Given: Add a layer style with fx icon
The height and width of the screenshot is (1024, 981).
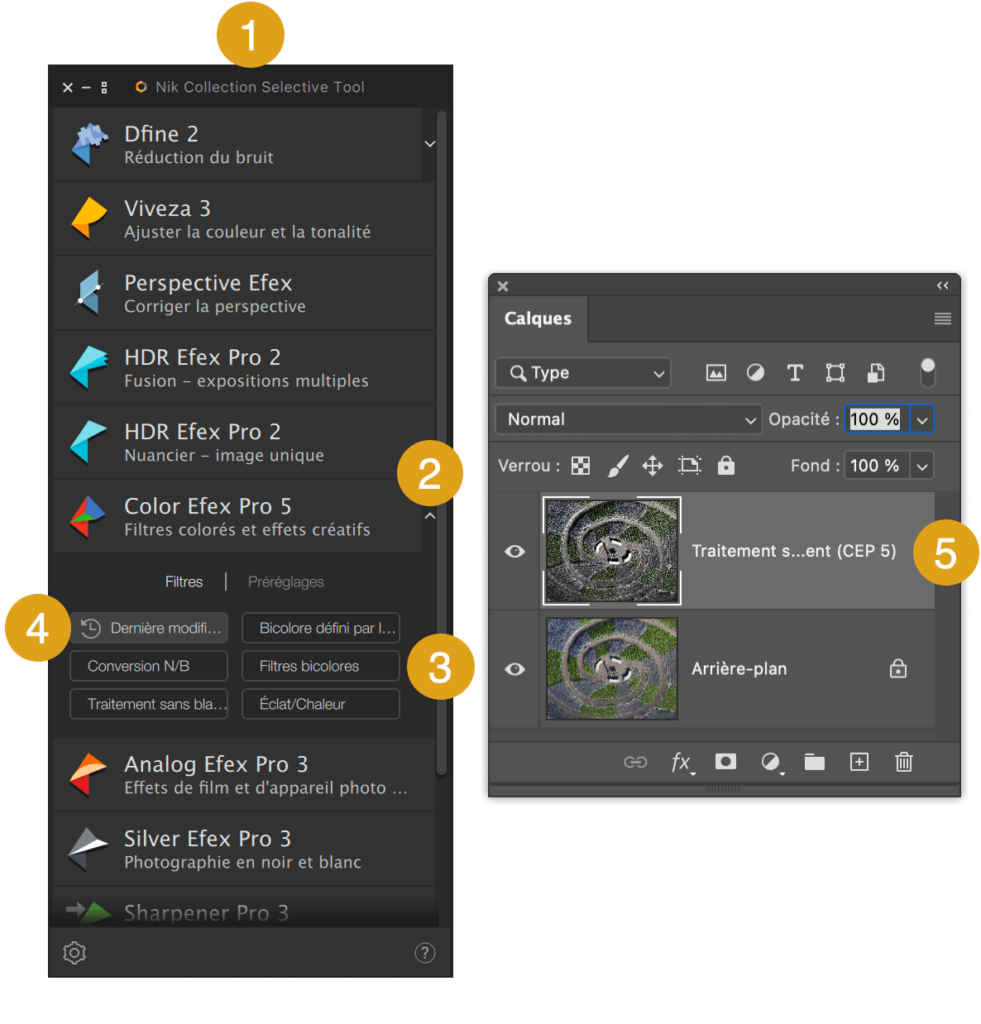Looking at the screenshot, I should tap(682, 762).
